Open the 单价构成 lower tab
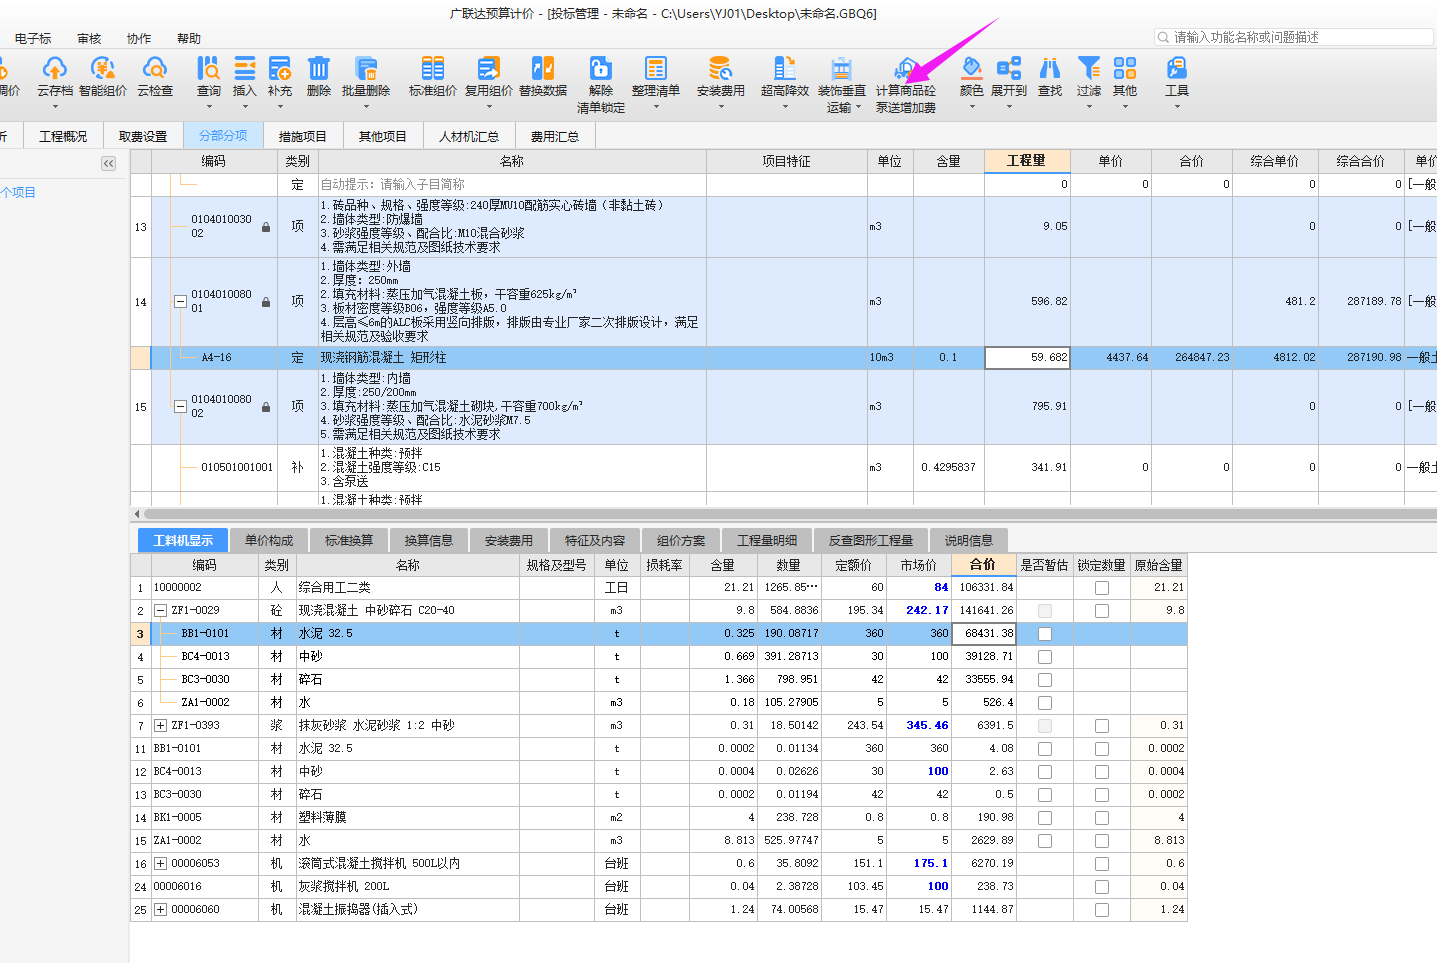1437x963 pixels. point(269,540)
